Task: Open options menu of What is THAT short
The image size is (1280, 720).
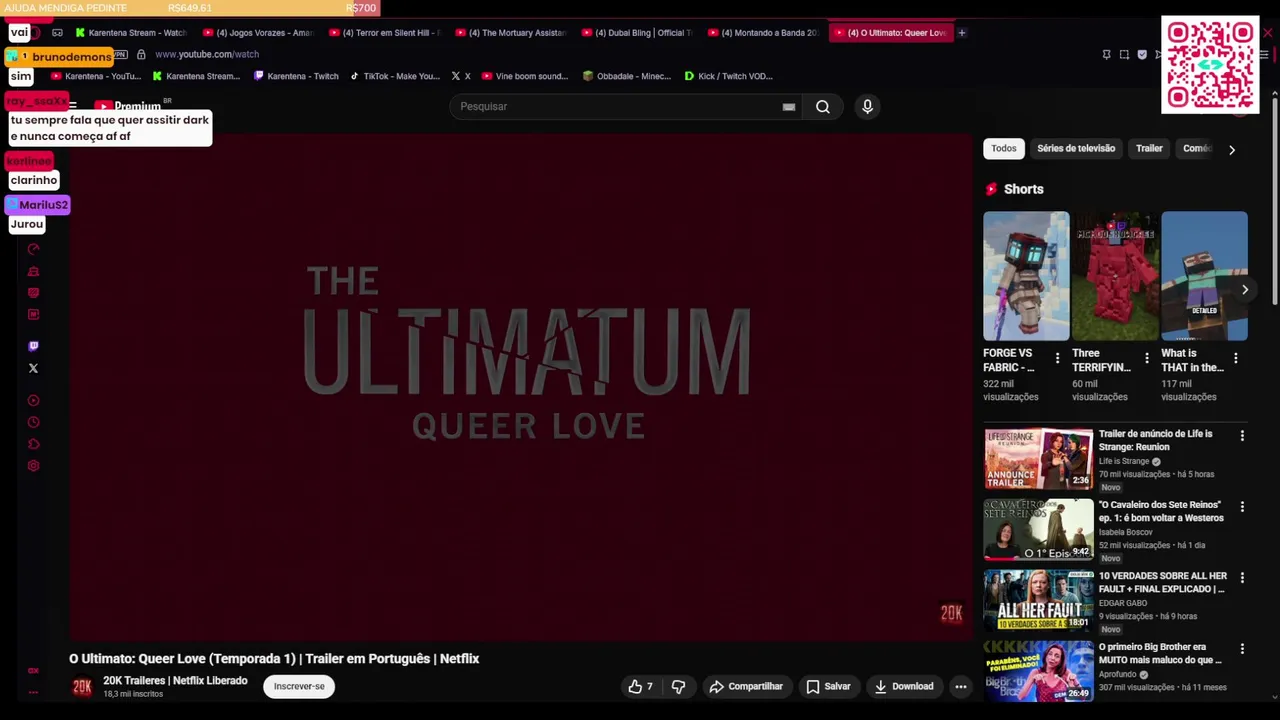Action: pos(1235,358)
